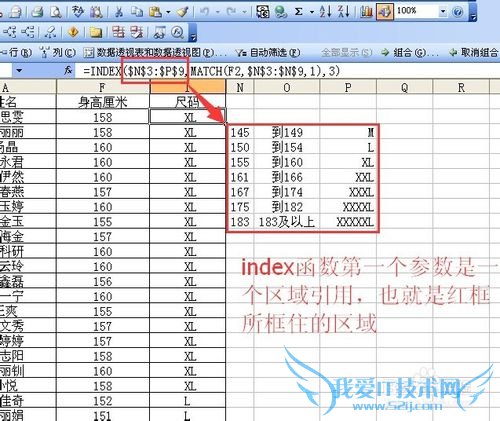500x421 pixels.
Task: Click the Undo arrow icon
Action: tap(205, 12)
